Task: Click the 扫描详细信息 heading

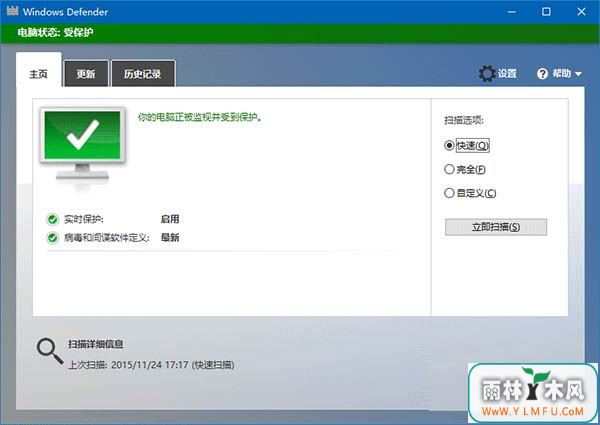Action: pos(96,344)
